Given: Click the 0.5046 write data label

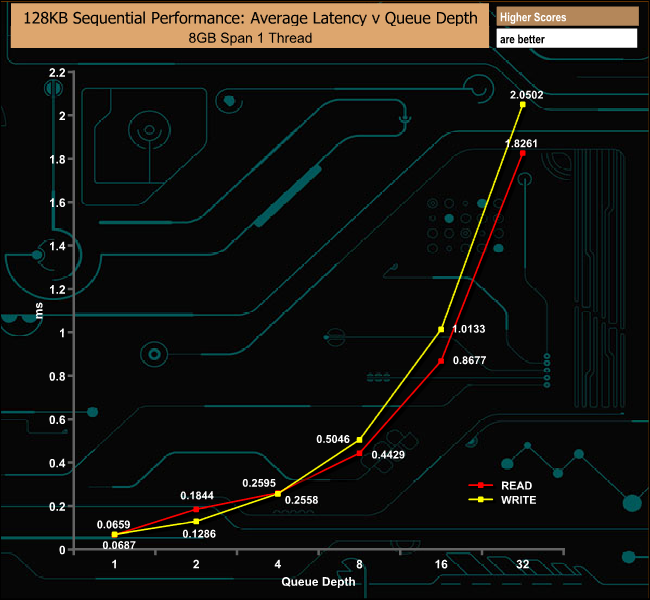Looking at the screenshot, I should point(333,439).
